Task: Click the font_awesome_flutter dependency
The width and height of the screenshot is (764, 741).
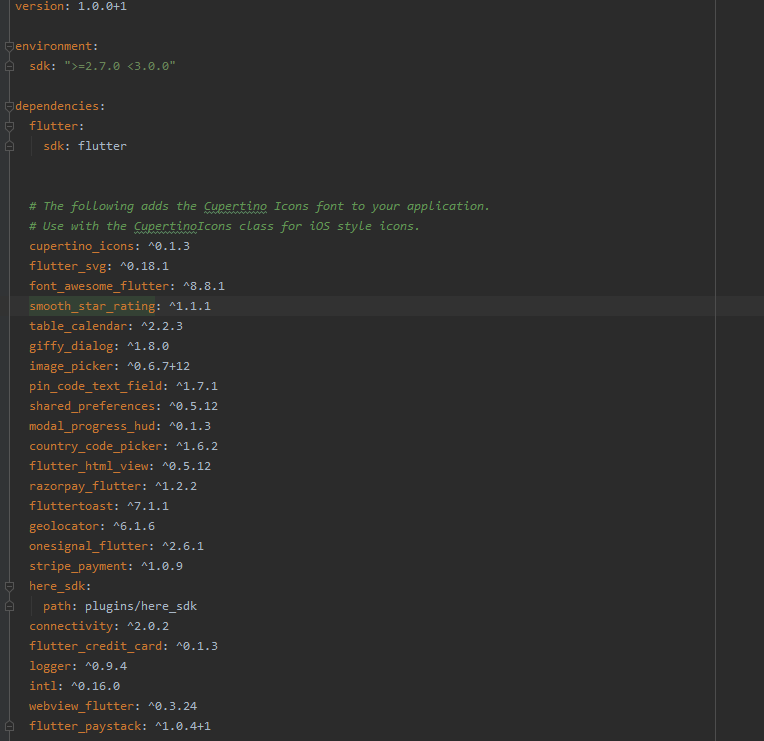Action: pos(127,286)
